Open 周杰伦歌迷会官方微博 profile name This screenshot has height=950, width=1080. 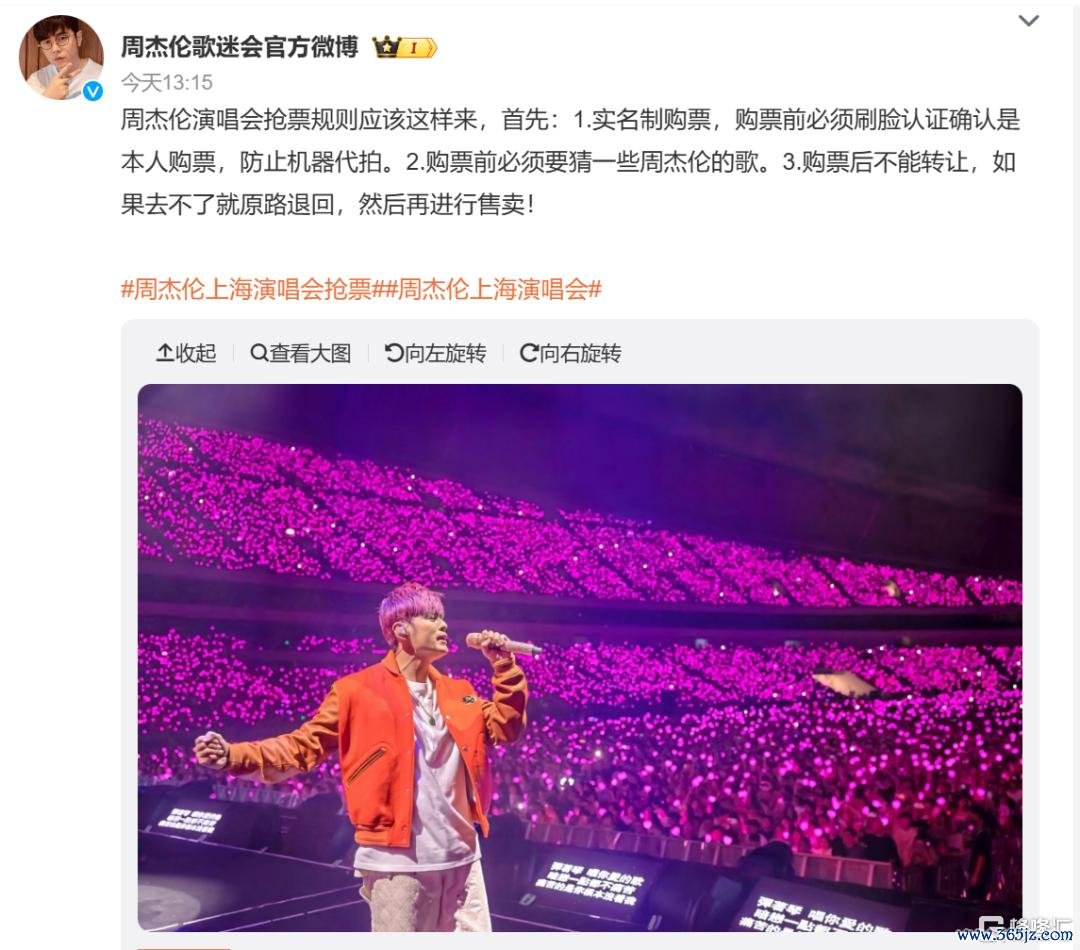click(x=240, y=47)
